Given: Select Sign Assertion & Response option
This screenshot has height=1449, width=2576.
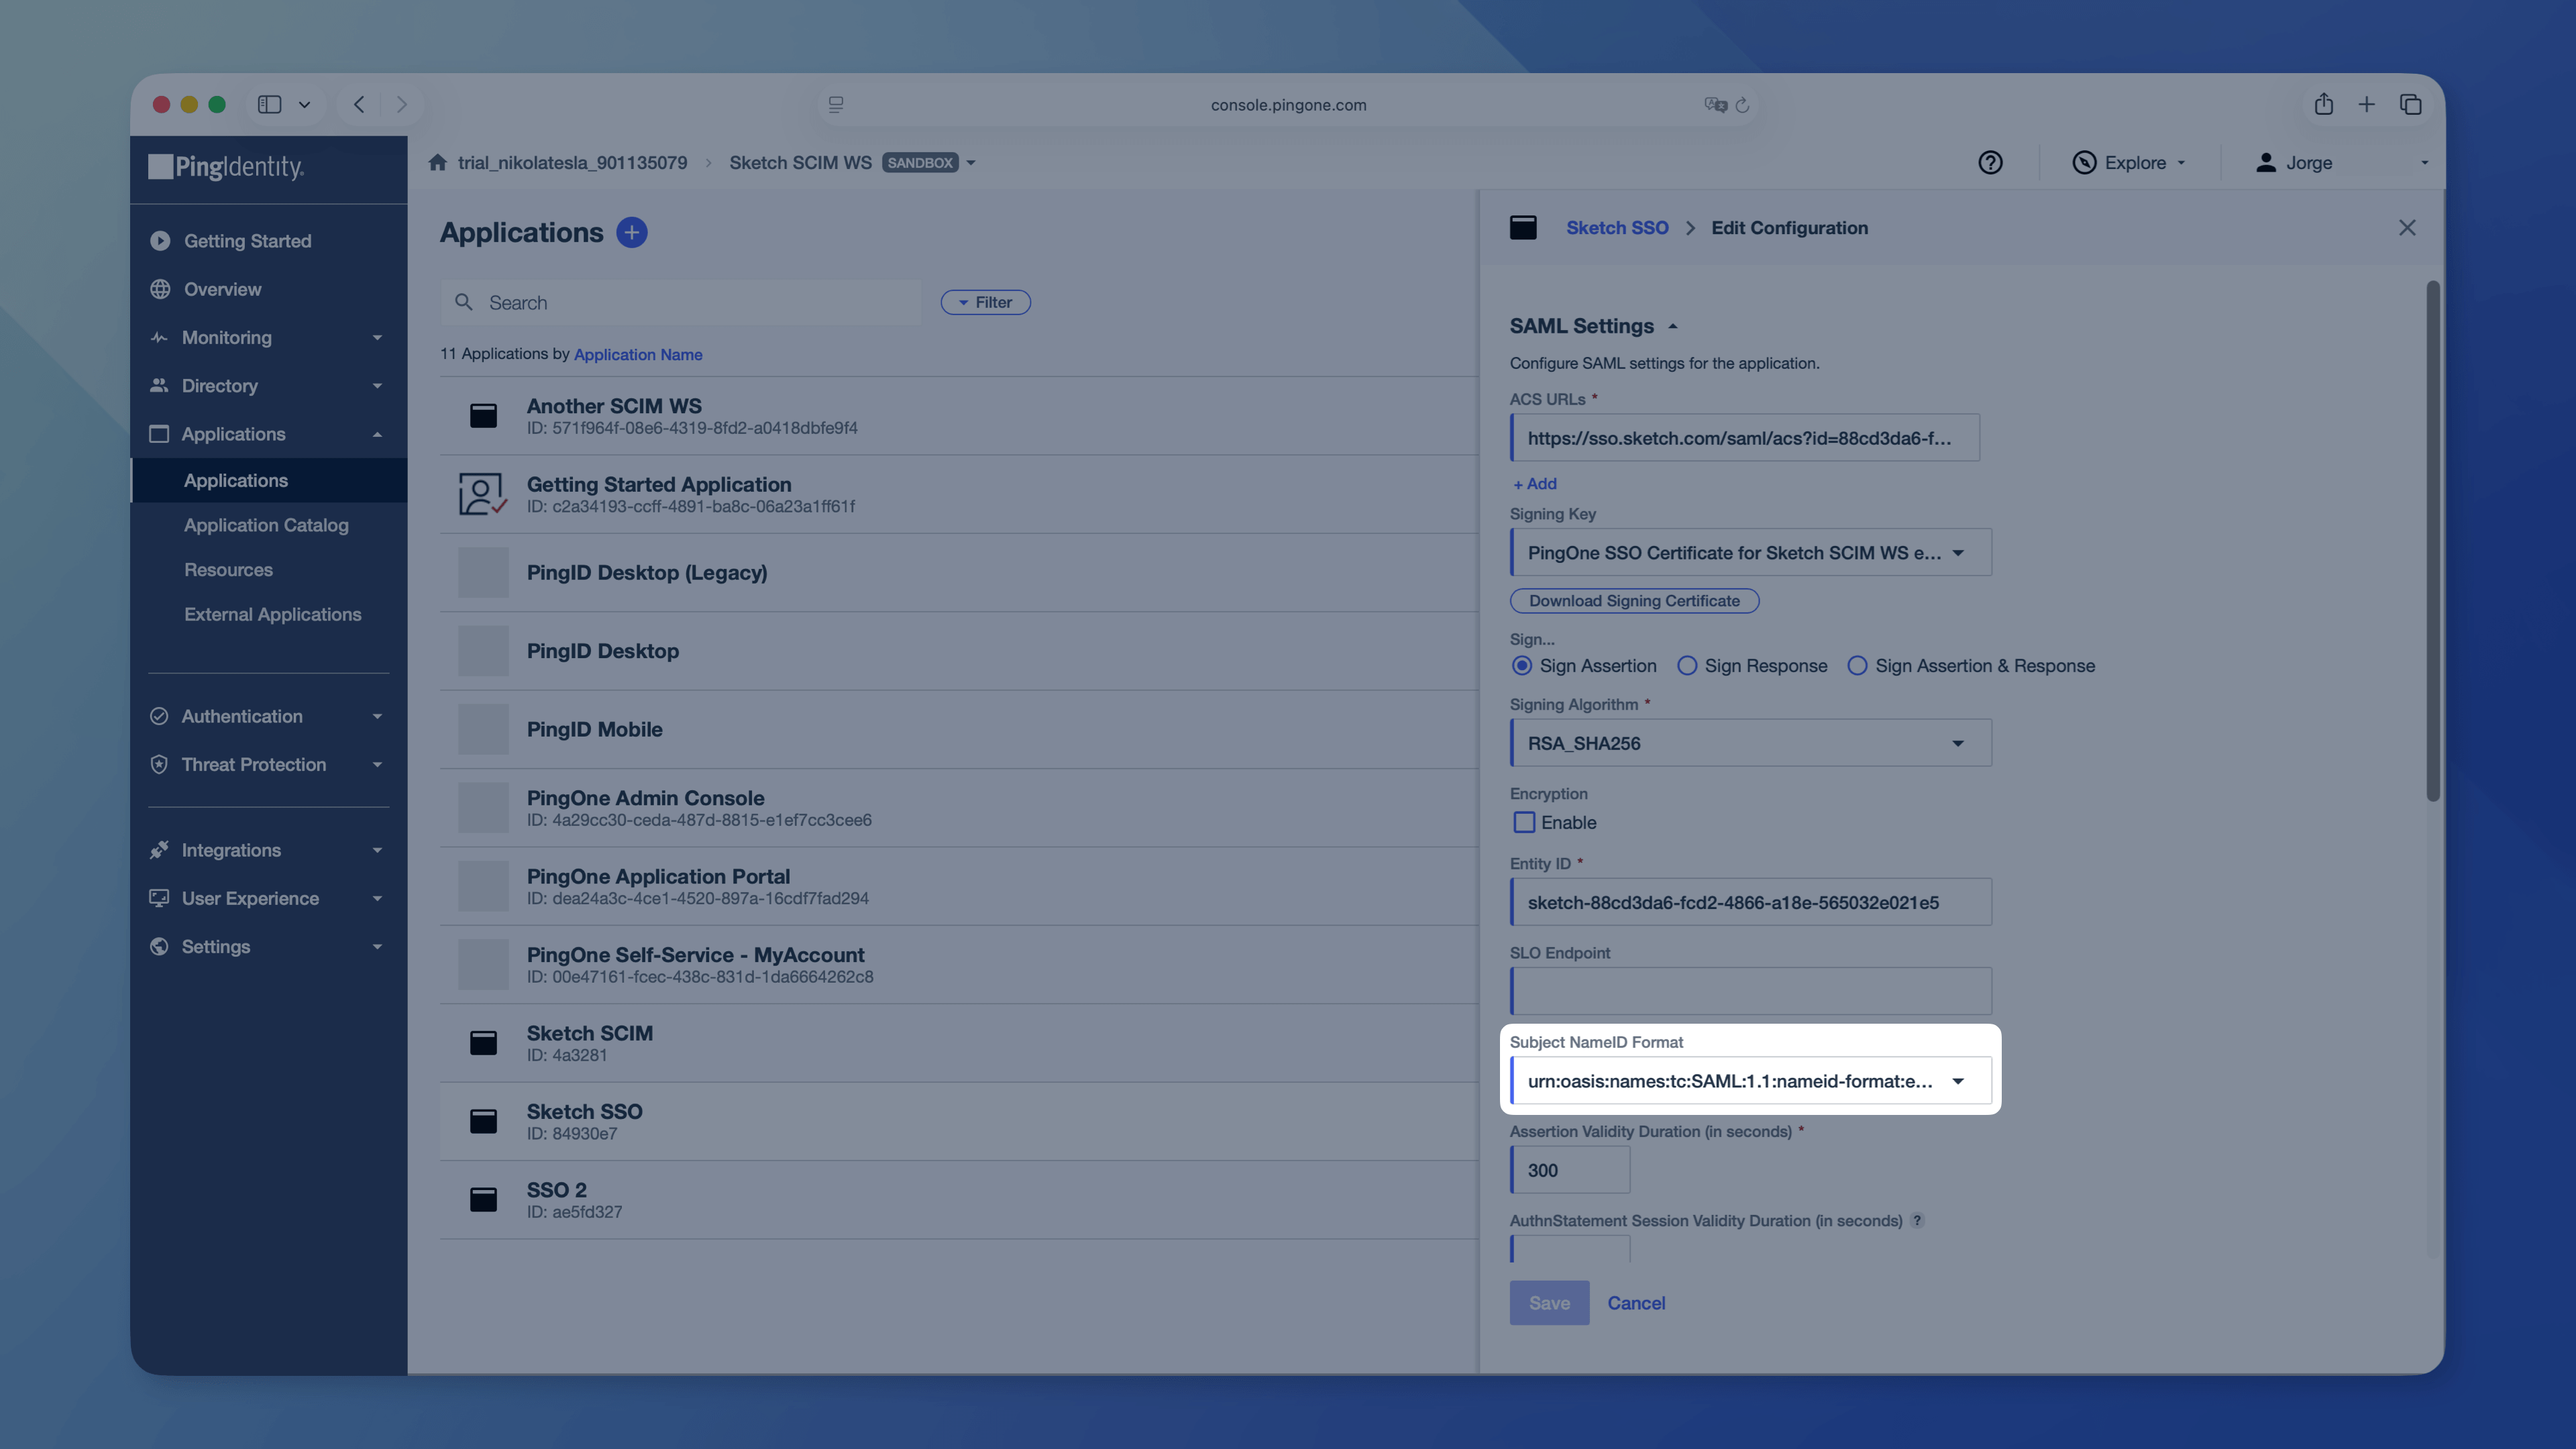Looking at the screenshot, I should tap(1857, 665).
